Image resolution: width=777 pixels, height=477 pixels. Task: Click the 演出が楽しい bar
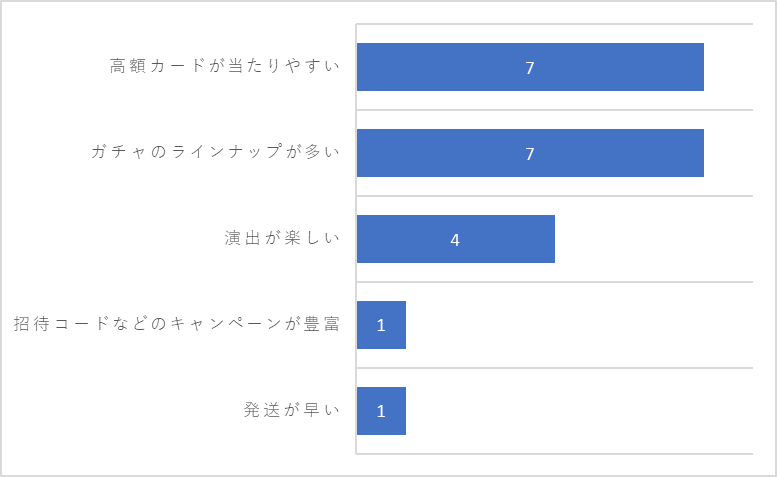point(456,239)
